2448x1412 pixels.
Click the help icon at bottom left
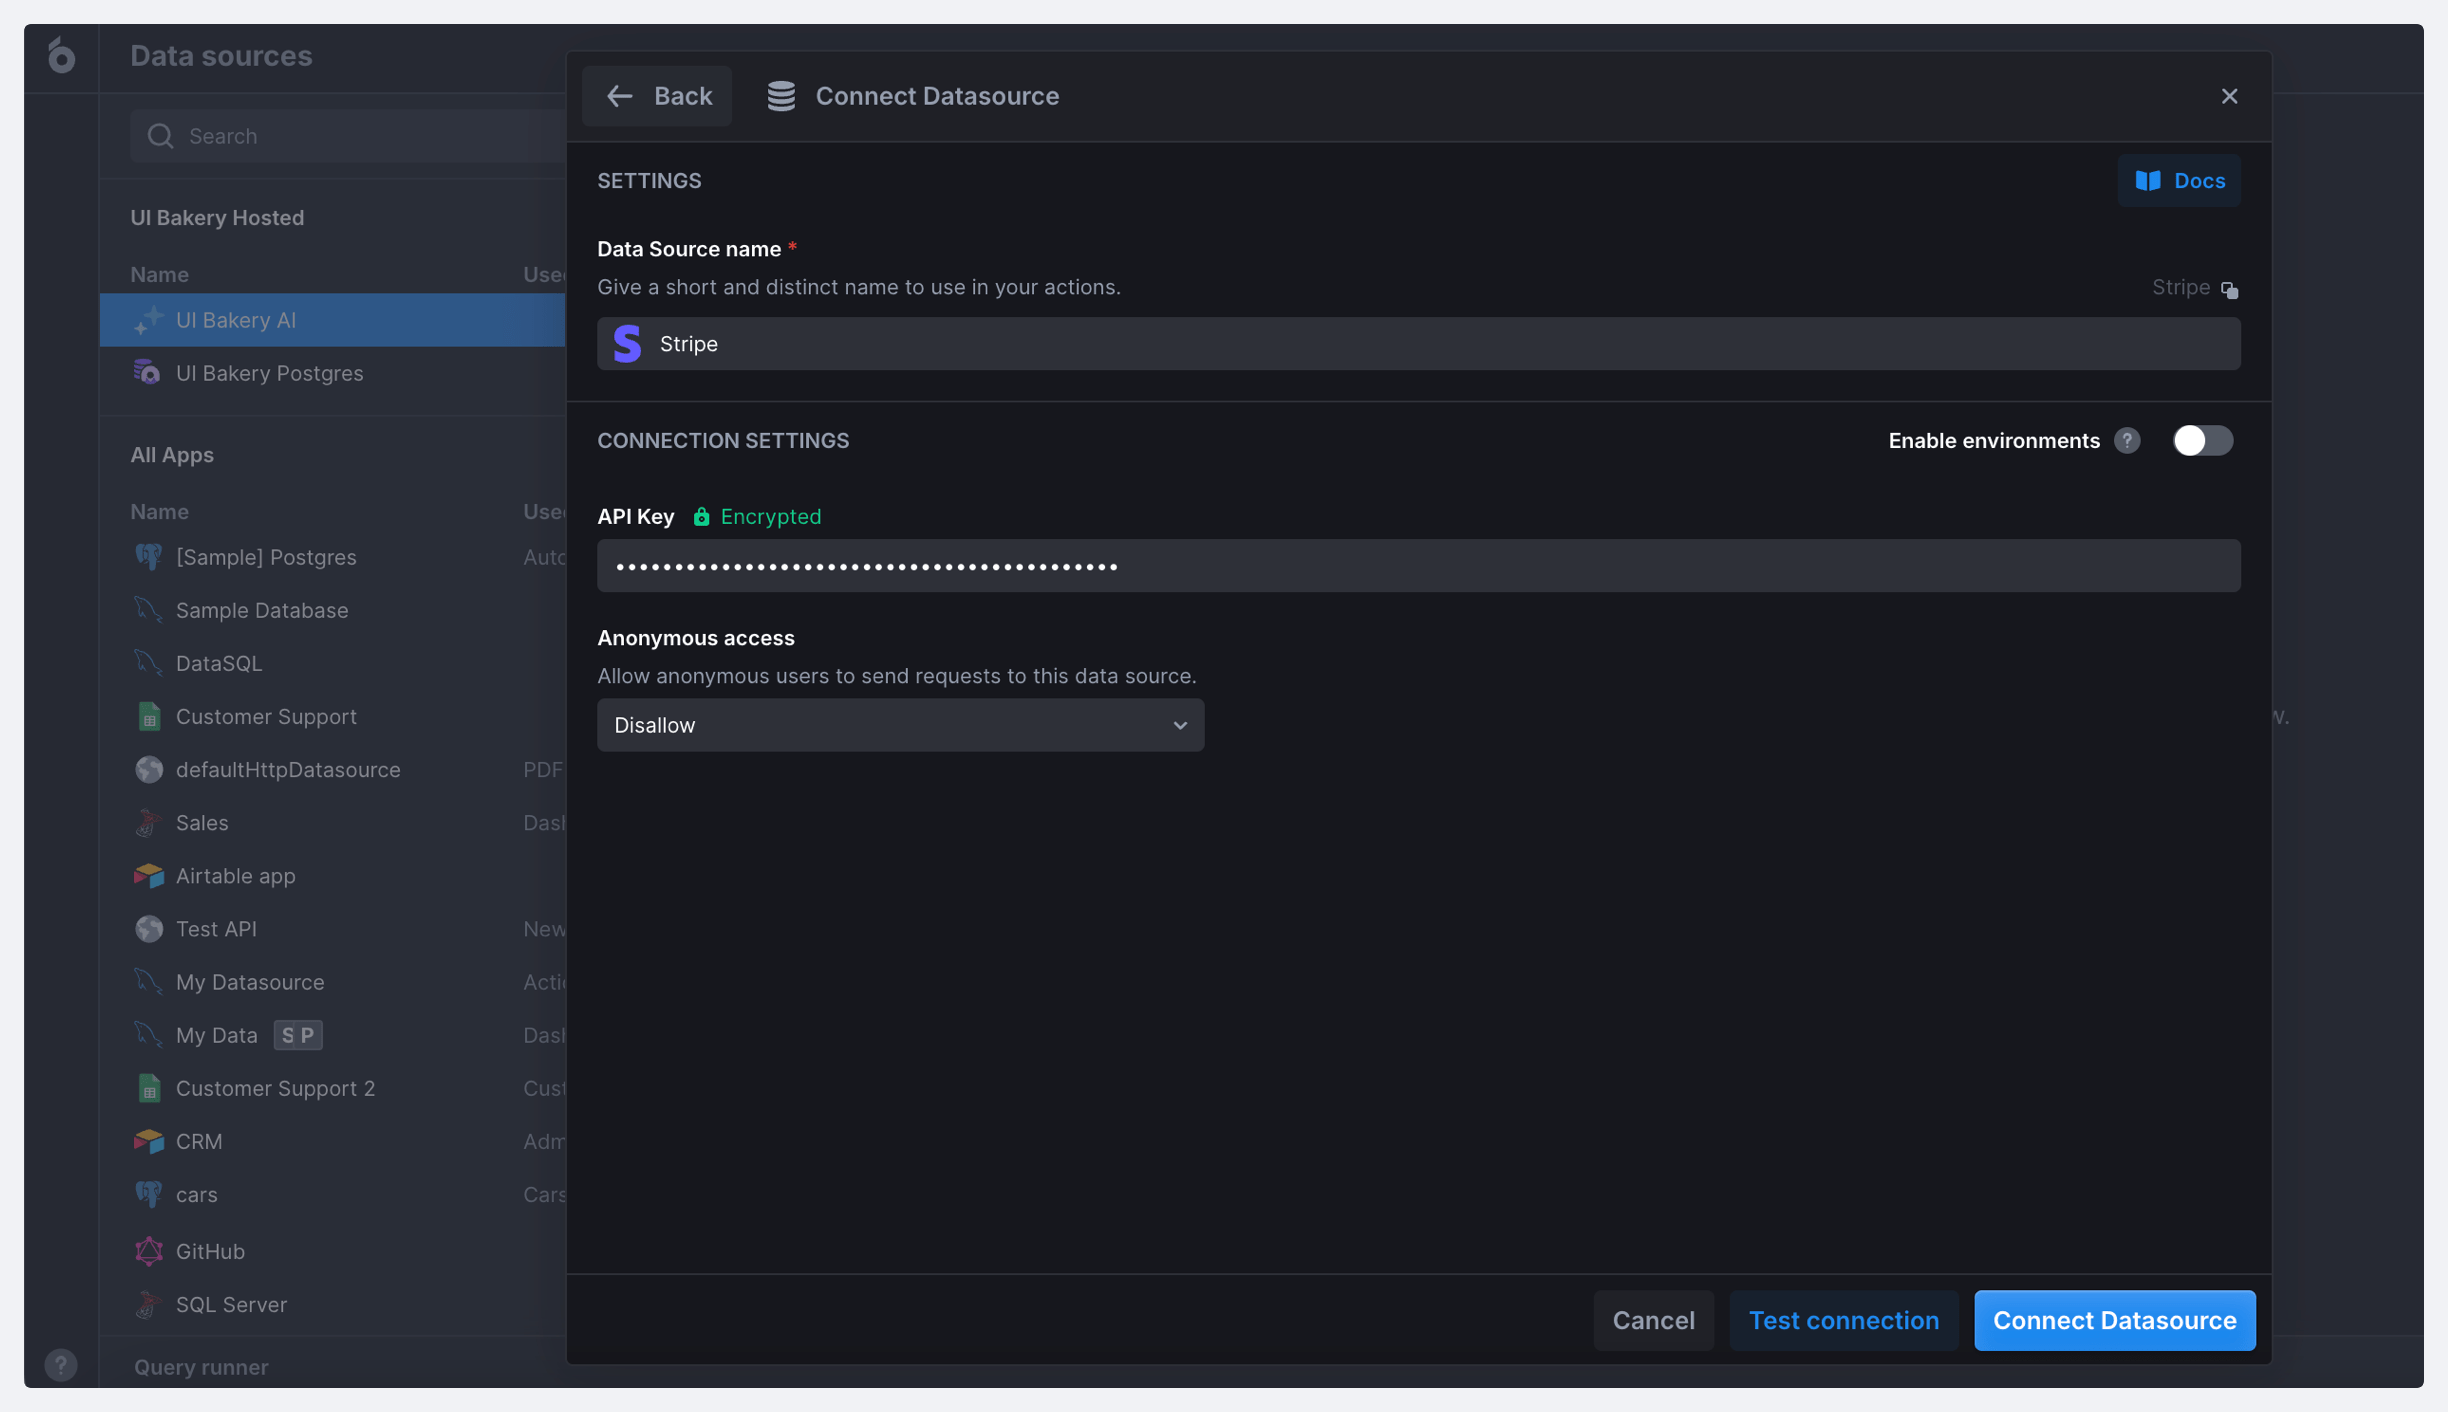click(61, 1365)
